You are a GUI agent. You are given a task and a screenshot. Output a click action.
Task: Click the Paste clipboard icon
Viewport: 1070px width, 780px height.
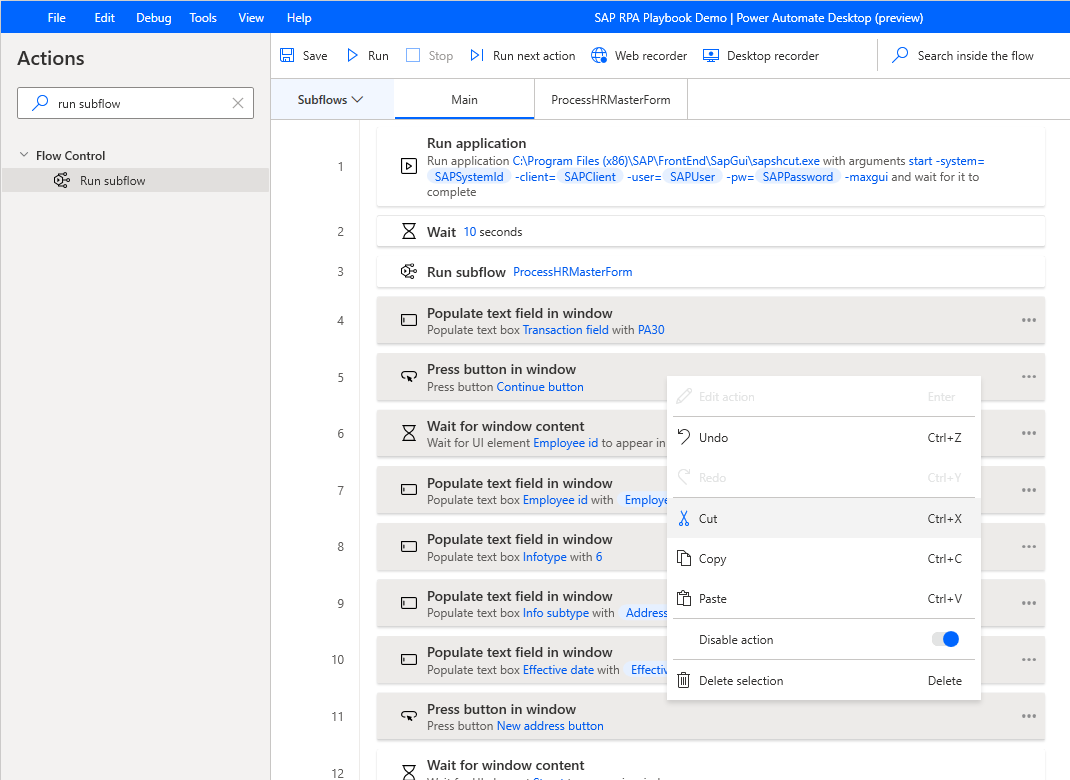point(684,598)
